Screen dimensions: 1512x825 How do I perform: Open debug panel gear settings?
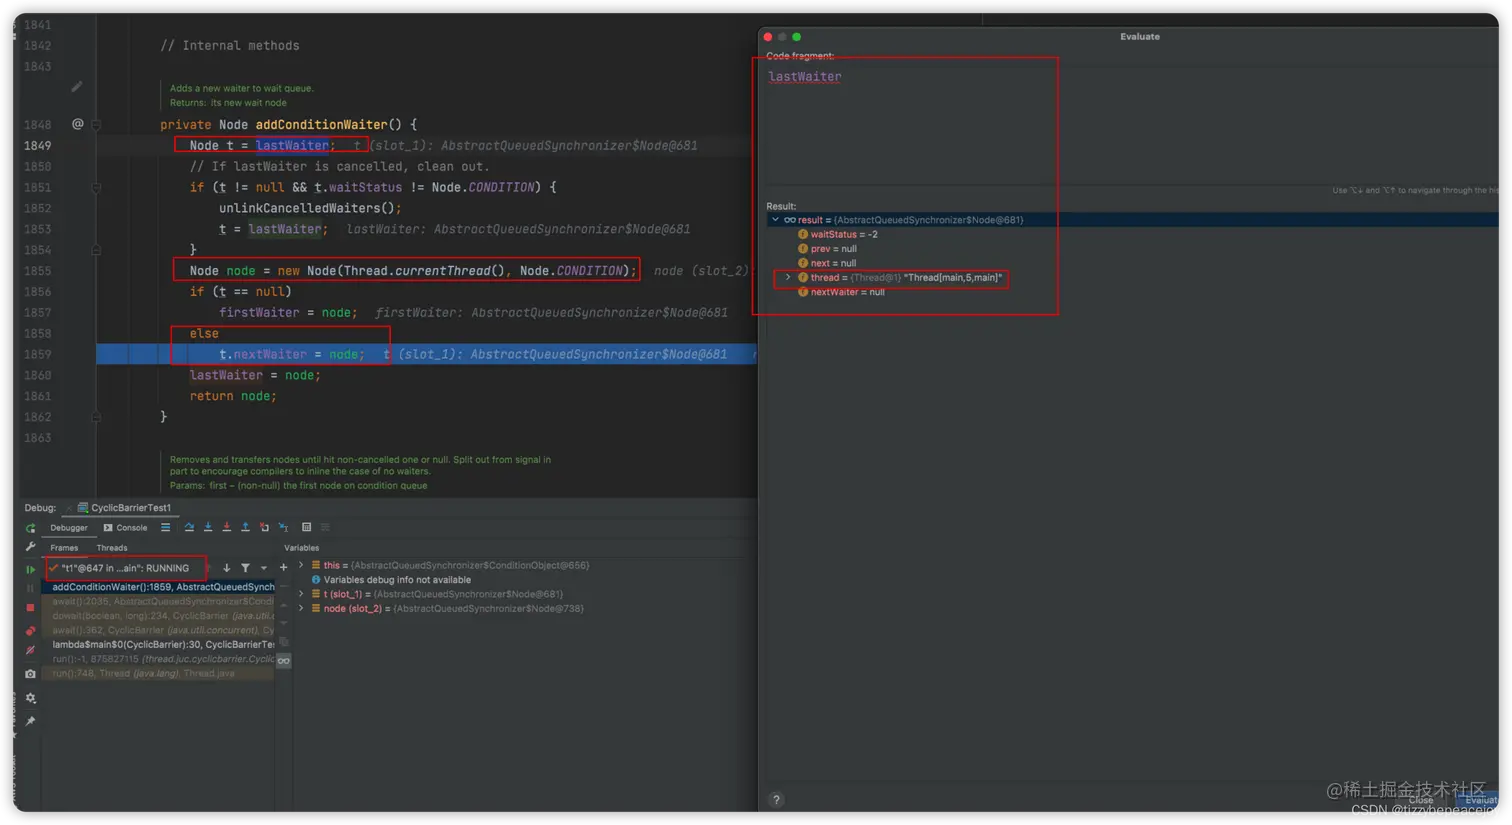point(30,698)
